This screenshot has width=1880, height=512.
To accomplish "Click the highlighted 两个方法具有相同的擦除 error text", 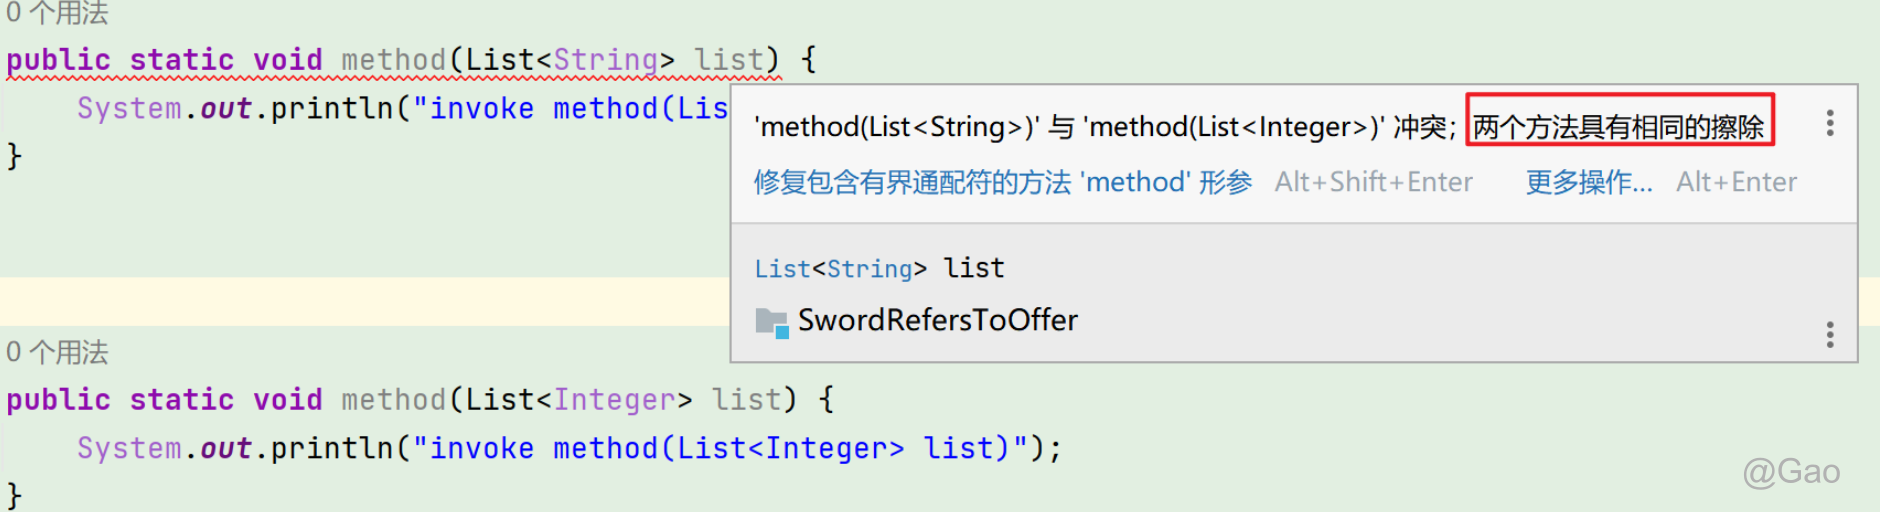I will pos(1619,127).
